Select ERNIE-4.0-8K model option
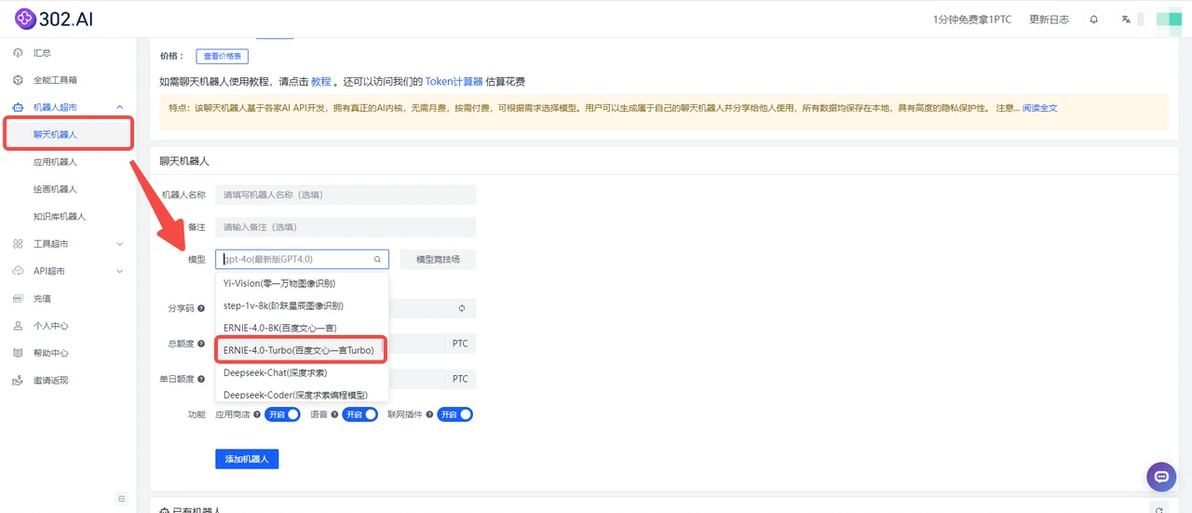The height and width of the screenshot is (513, 1192). 302,328
